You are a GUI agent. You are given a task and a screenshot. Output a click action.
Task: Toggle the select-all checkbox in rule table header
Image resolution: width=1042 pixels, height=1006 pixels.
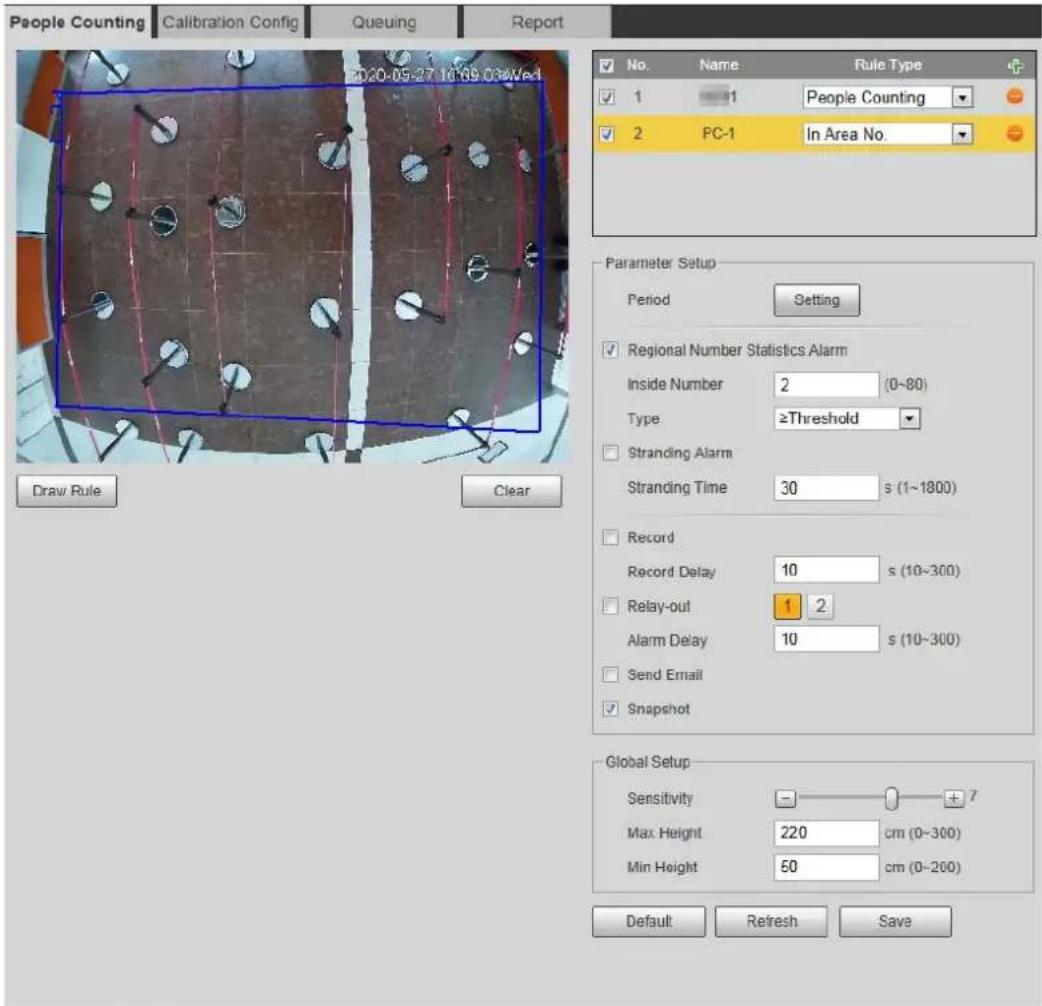pos(606,66)
